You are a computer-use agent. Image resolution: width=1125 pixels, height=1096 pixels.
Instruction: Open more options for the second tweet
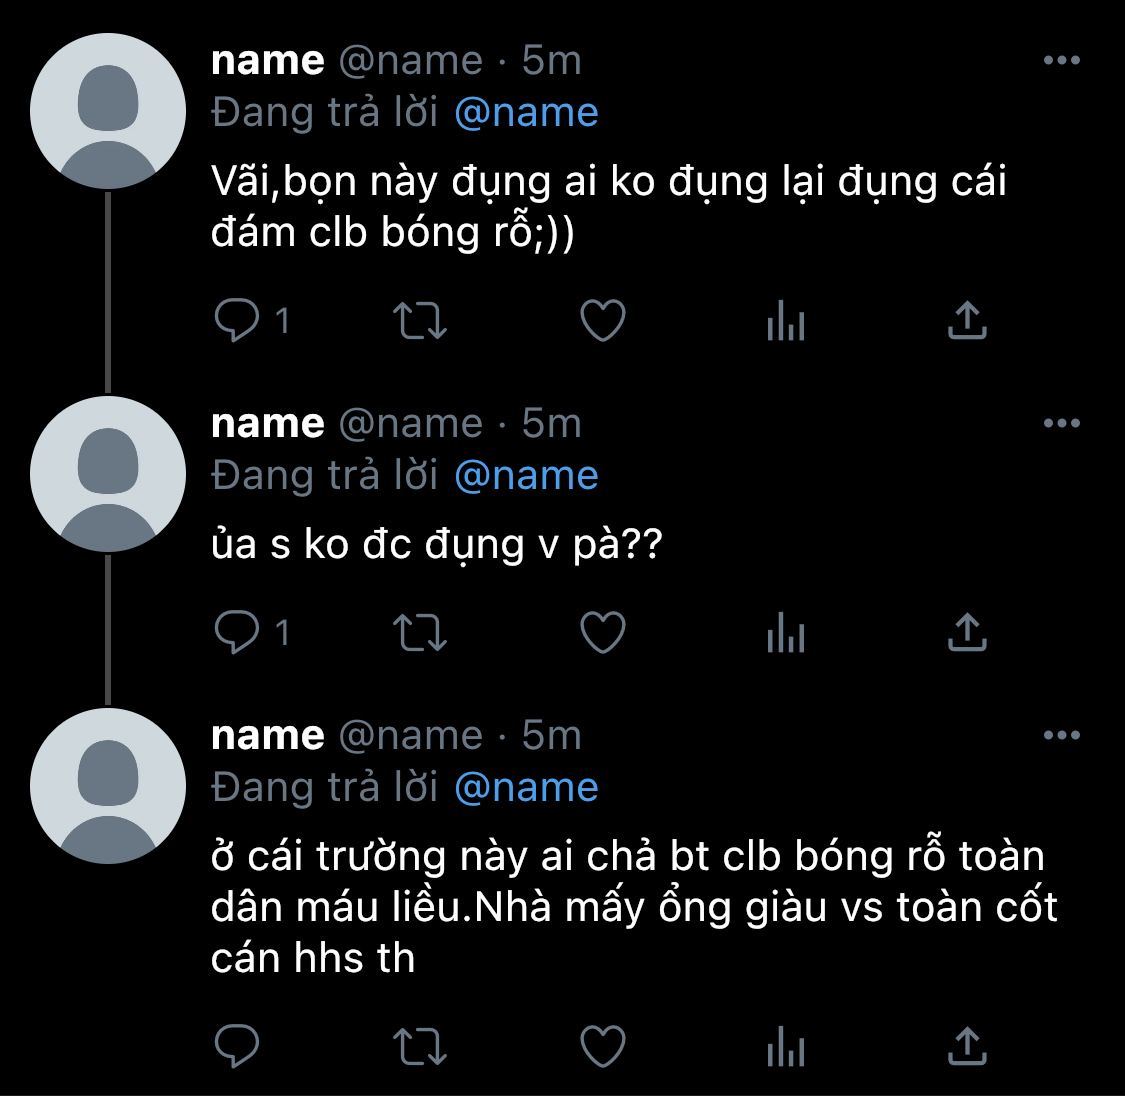[x=1062, y=423]
